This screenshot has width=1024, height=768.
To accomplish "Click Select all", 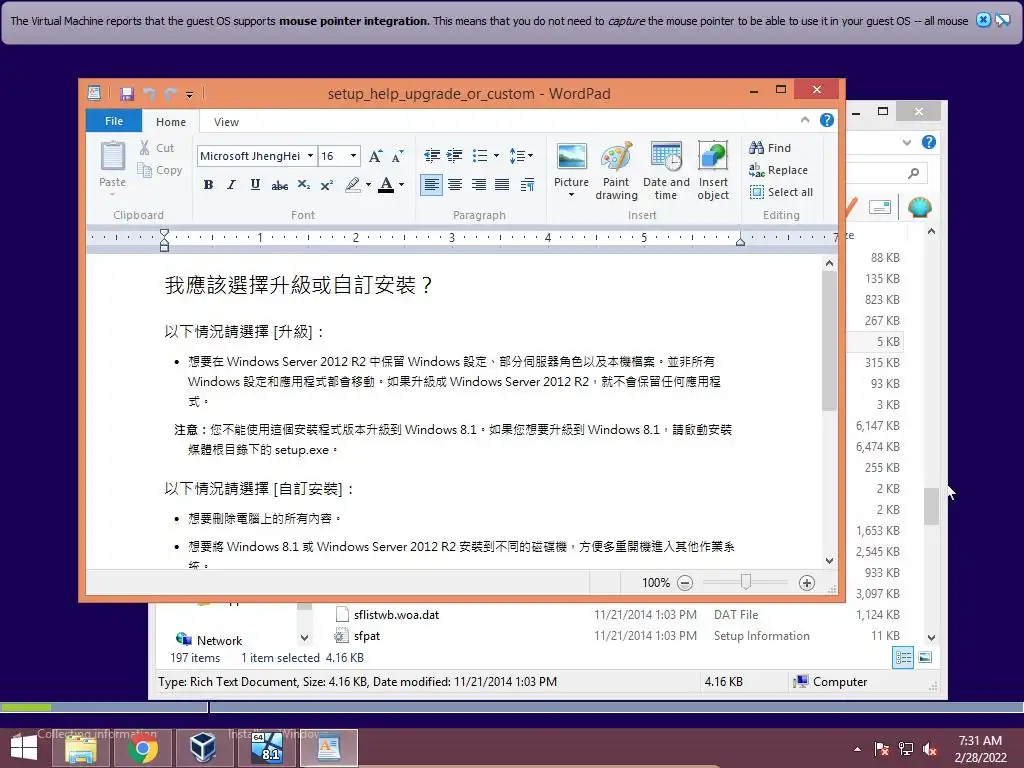I will click(x=781, y=192).
